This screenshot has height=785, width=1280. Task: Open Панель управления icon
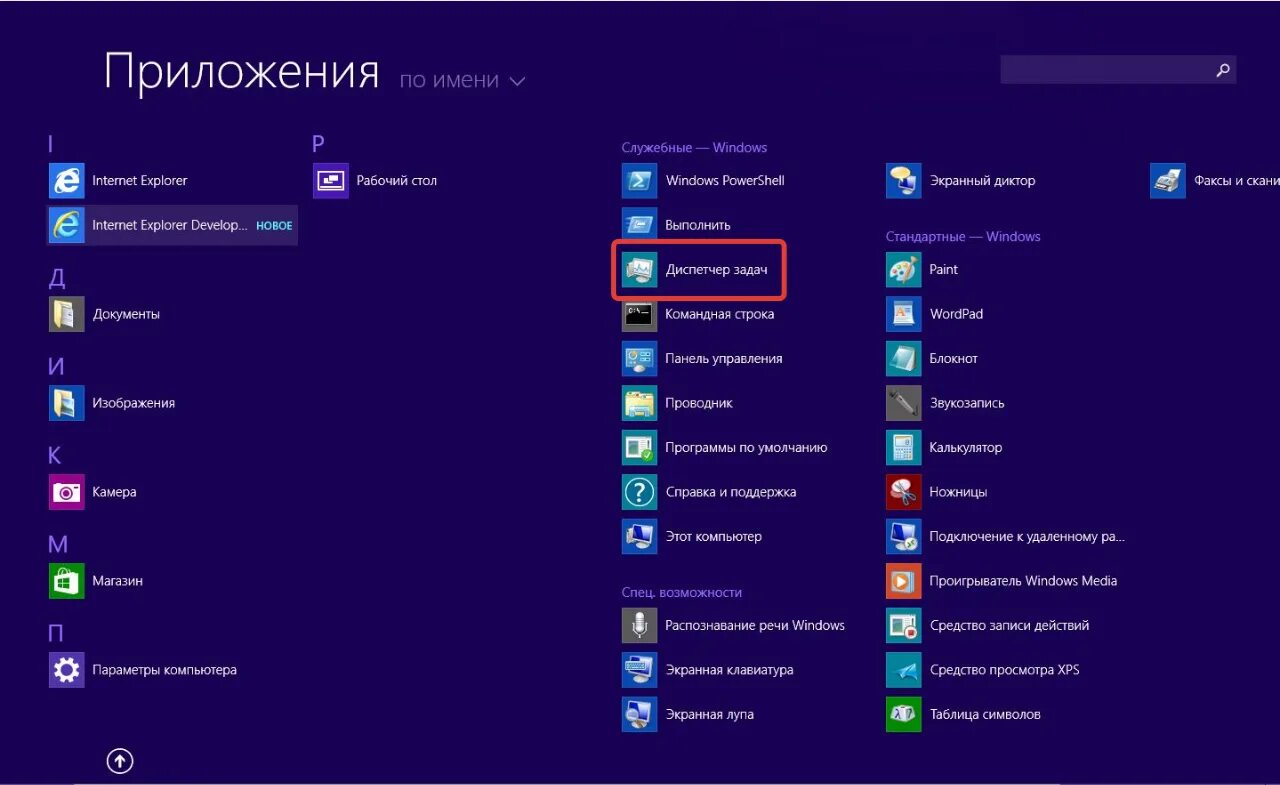click(639, 359)
